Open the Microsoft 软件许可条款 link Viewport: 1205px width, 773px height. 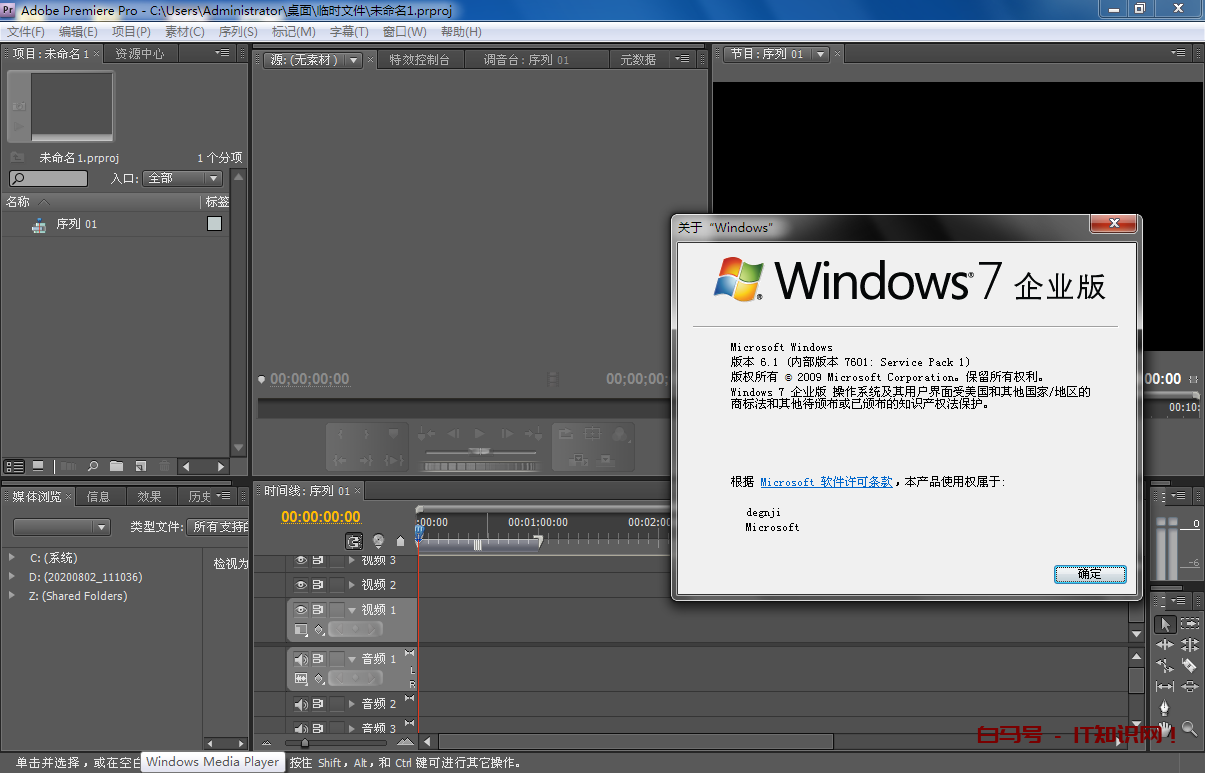click(826, 482)
